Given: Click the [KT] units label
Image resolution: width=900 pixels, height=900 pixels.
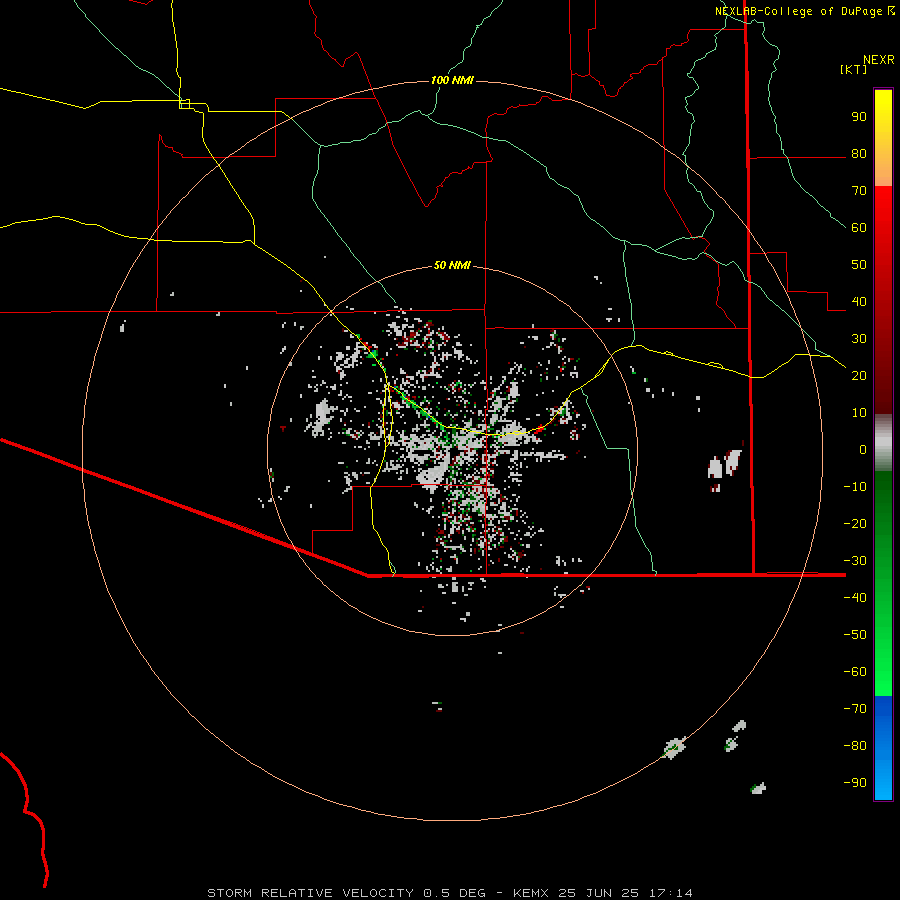Looking at the screenshot, I should click(x=854, y=69).
